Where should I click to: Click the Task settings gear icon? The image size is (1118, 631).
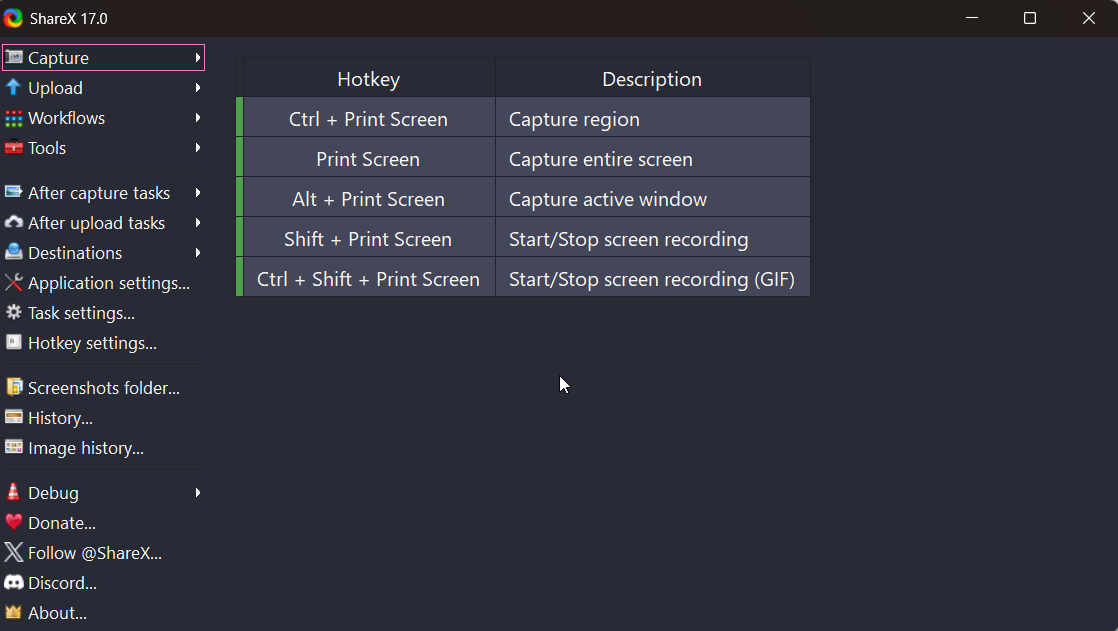pos(13,312)
